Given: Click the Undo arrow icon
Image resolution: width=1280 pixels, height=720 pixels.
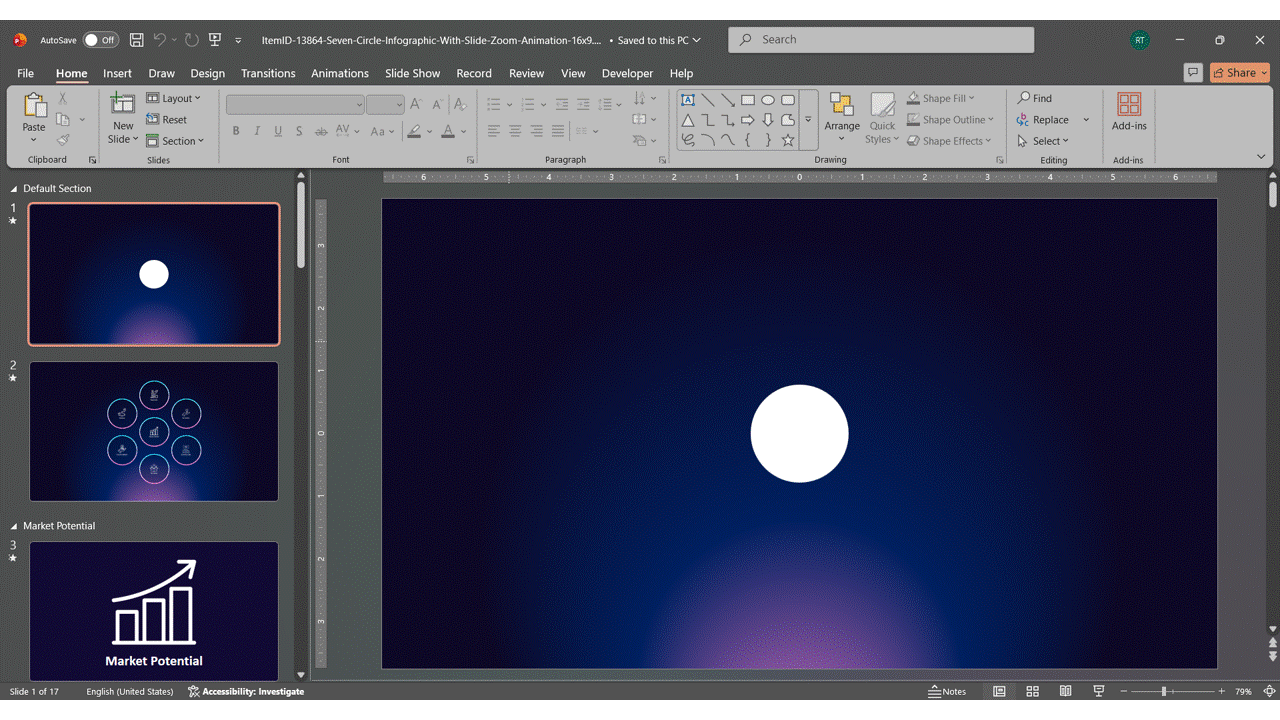Looking at the screenshot, I should point(160,40).
